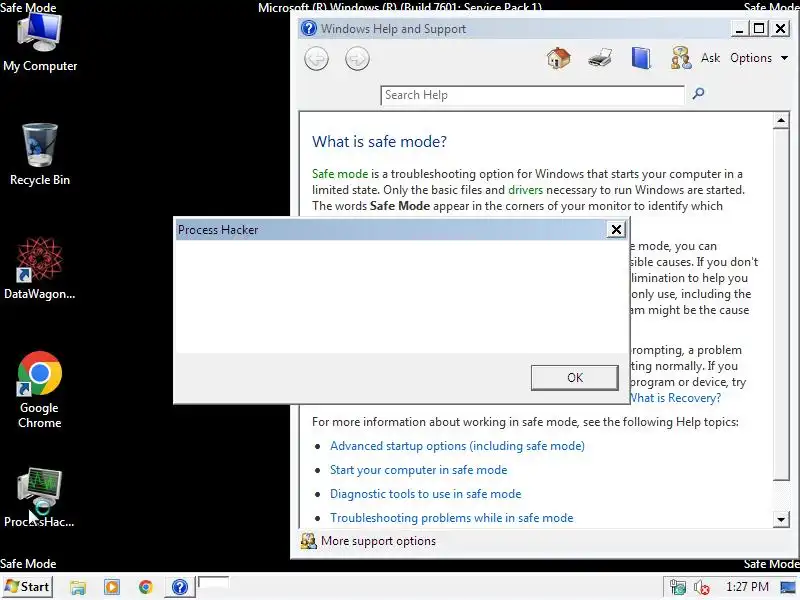Click the Show desktop taskbar icon

tap(788, 588)
